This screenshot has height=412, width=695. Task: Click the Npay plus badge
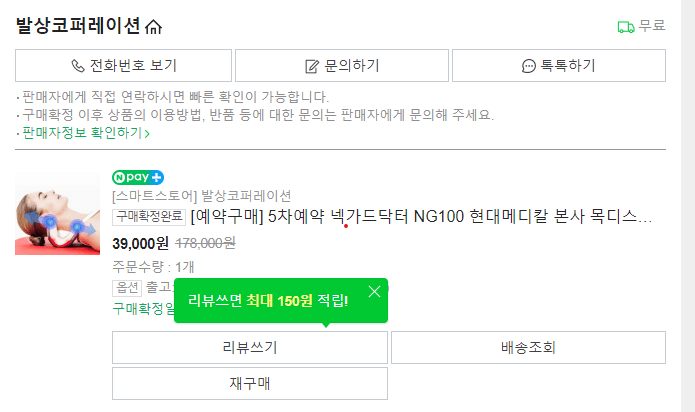pyautogui.click(x=138, y=177)
